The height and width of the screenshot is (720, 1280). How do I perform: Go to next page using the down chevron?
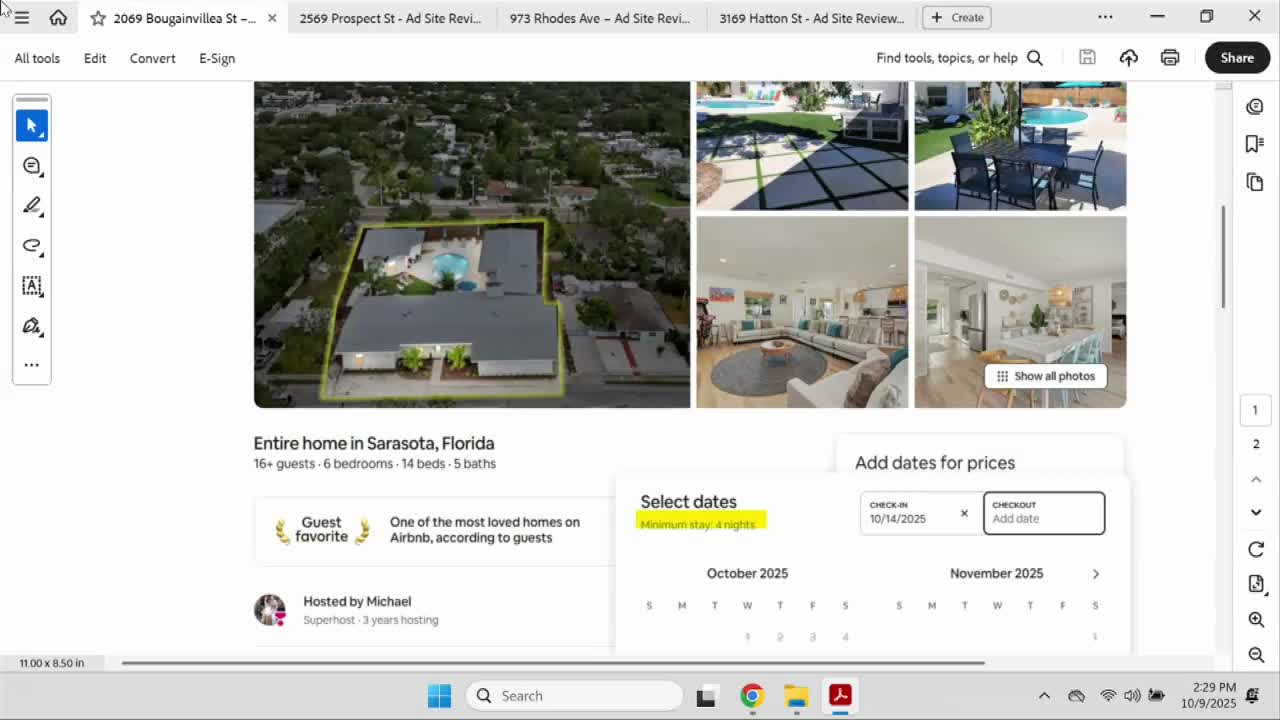(x=1256, y=511)
